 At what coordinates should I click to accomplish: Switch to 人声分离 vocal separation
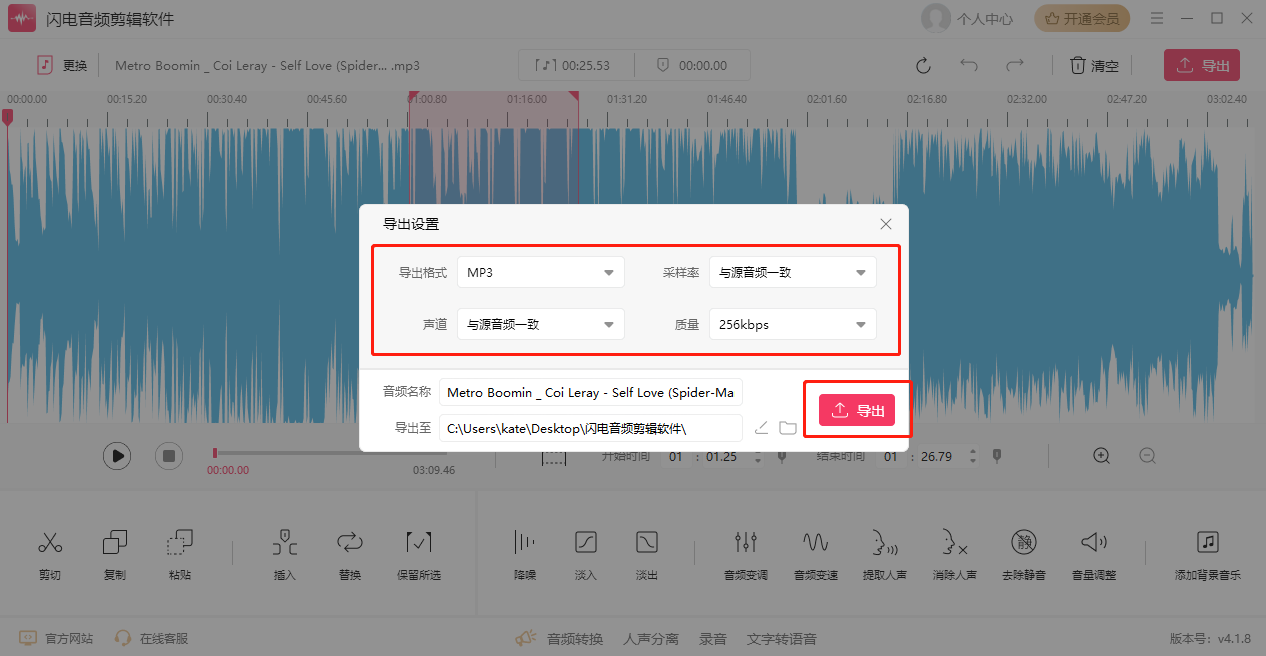coord(651,638)
